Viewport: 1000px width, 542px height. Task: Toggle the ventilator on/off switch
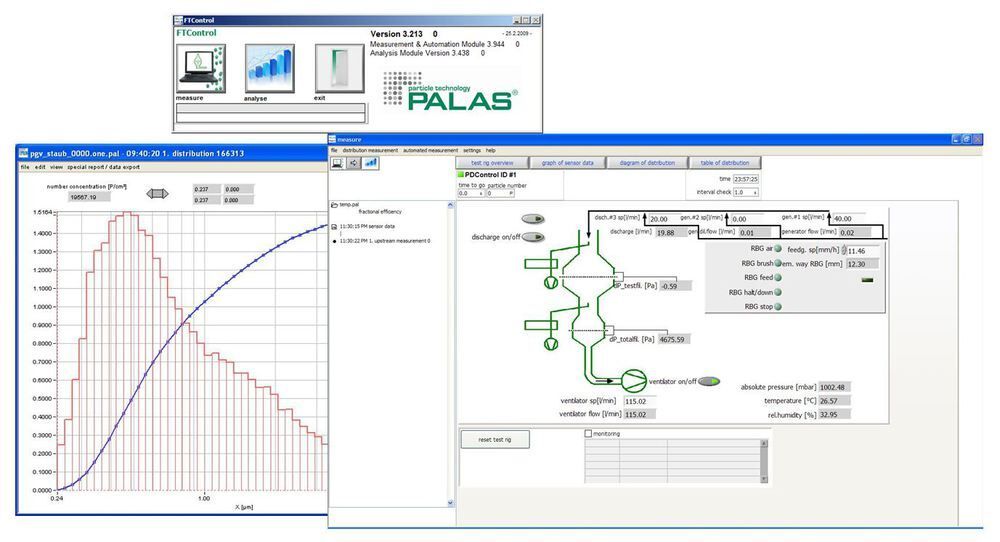point(709,381)
